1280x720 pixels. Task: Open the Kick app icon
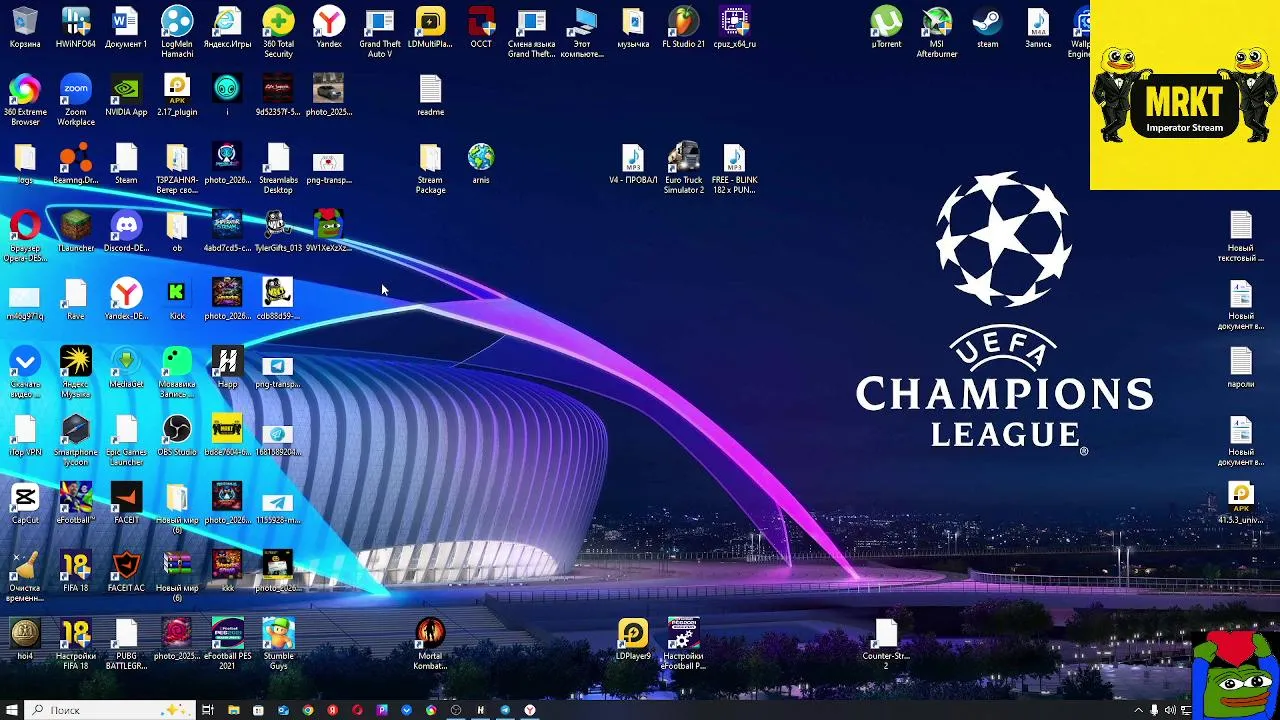click(x=177, y=300)
